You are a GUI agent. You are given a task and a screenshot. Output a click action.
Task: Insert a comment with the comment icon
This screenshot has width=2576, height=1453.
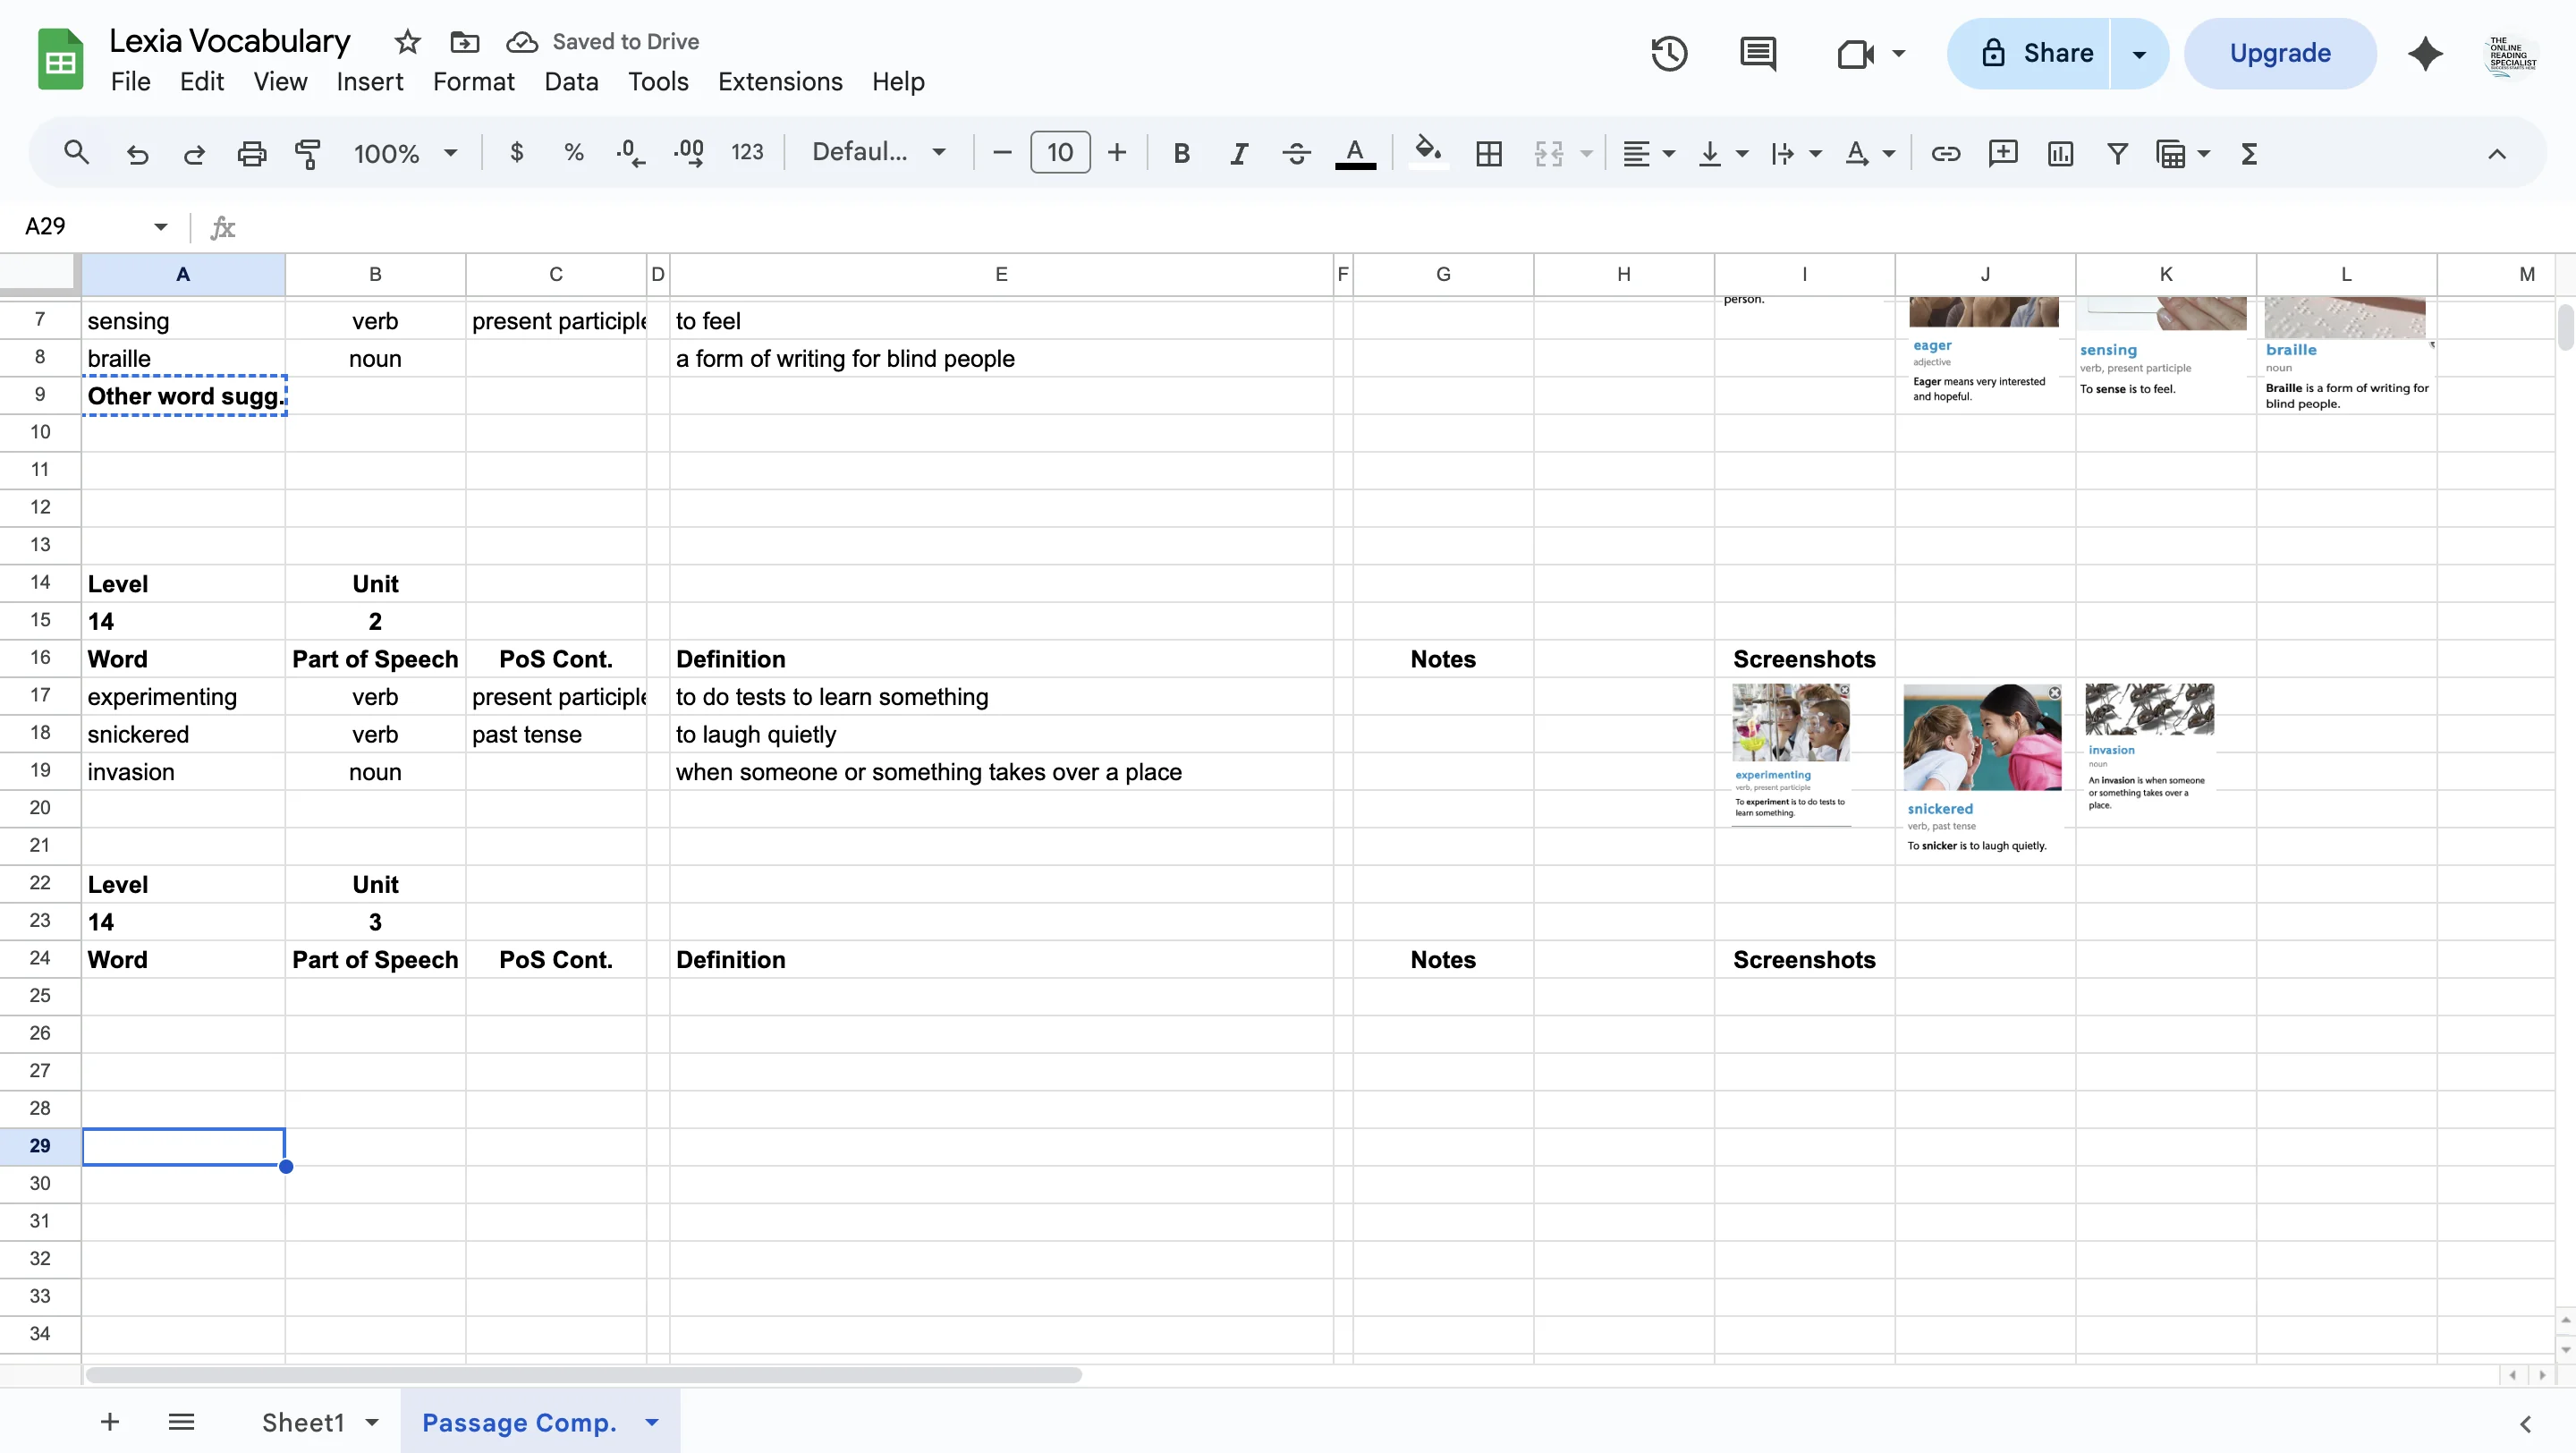coord(2003,153)
